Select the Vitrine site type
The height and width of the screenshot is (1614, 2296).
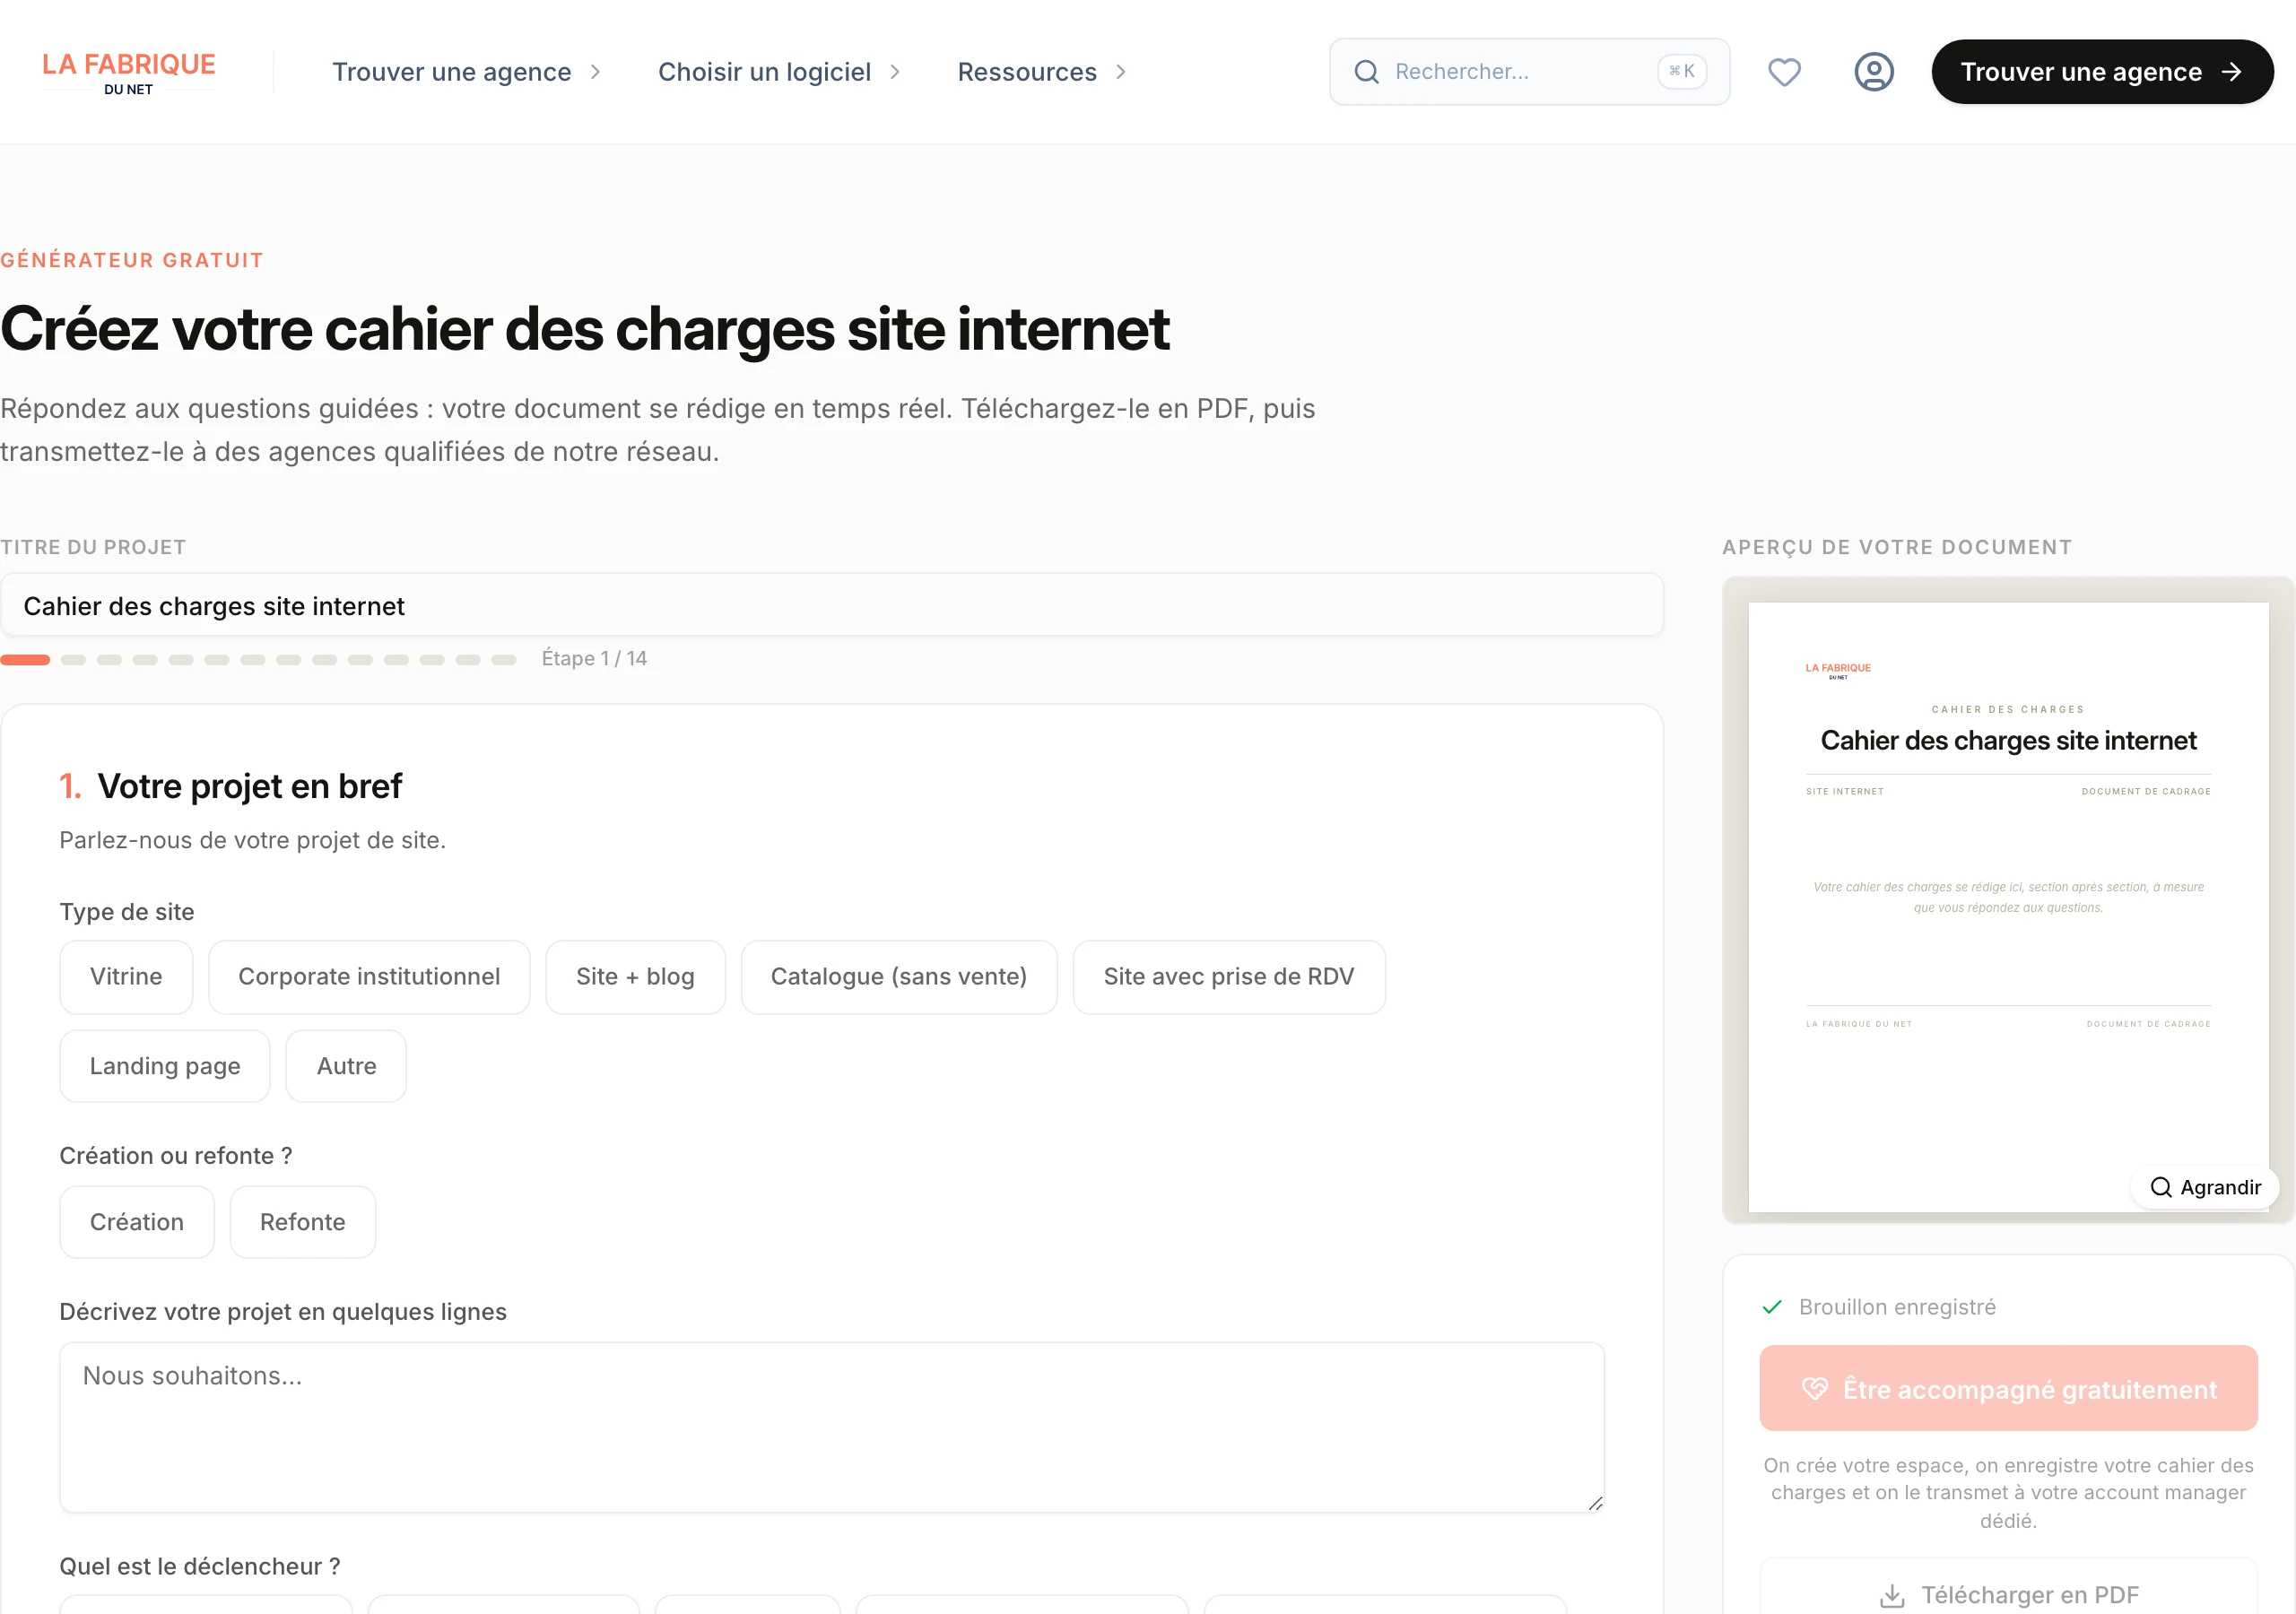(x=126, y=977)
